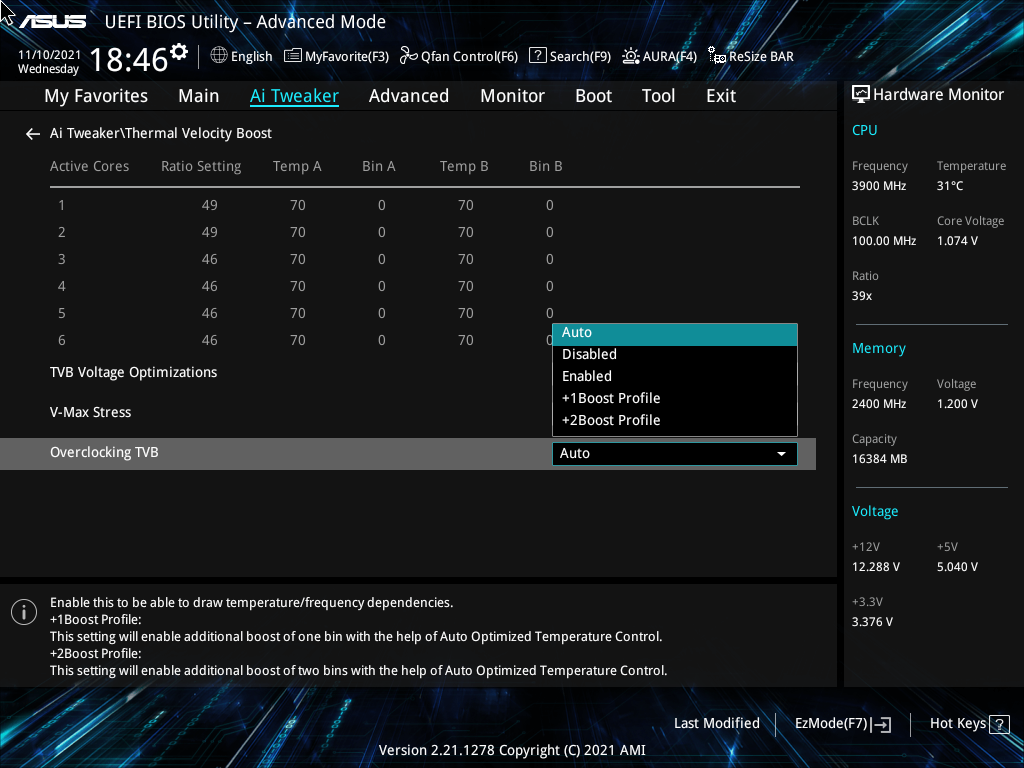The height and width of the screenshot is (768, 1024).
Task: Click the +12V reading 12.288 V
Action: point(876,568)
